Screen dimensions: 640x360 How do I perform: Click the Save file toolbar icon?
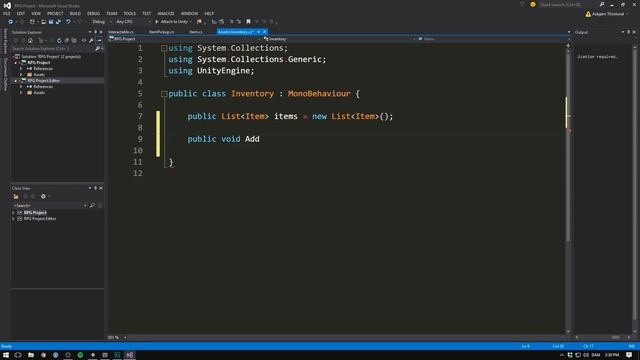51,22
